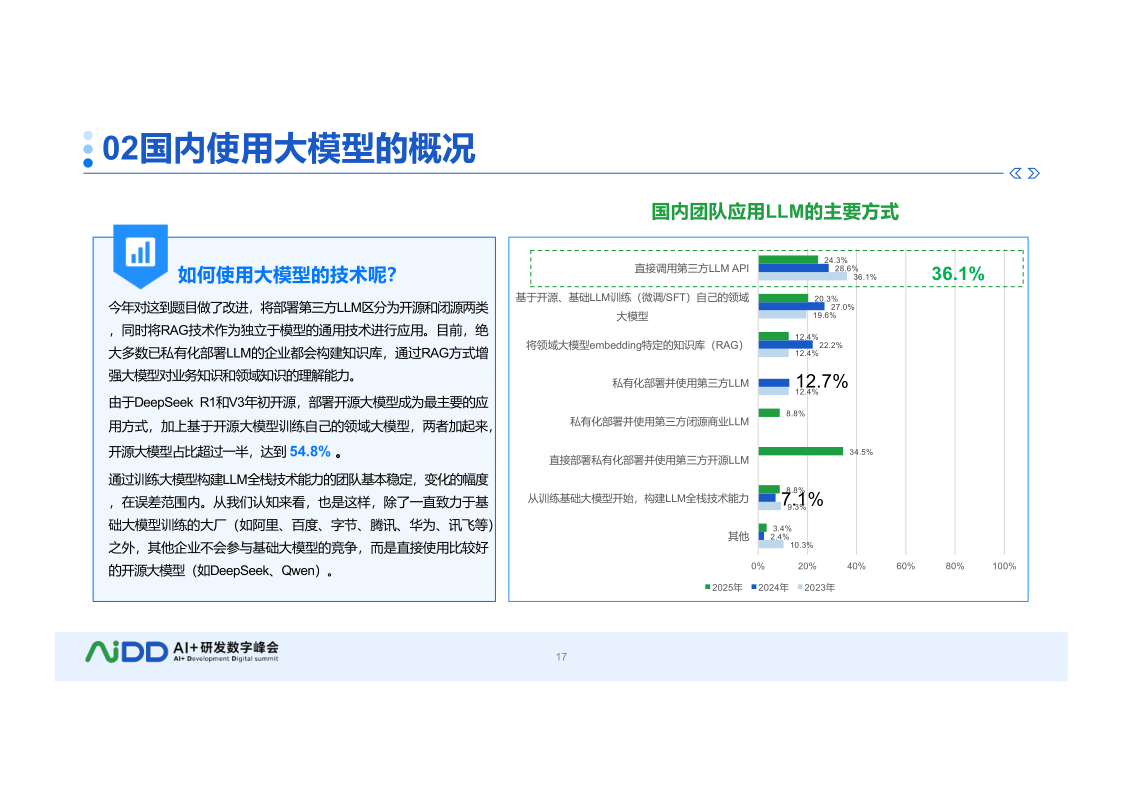Screen dimensions: 1123x794
Task: Click the dark blue 22.2% bar for RAG
Action: [x=786, y=344]
